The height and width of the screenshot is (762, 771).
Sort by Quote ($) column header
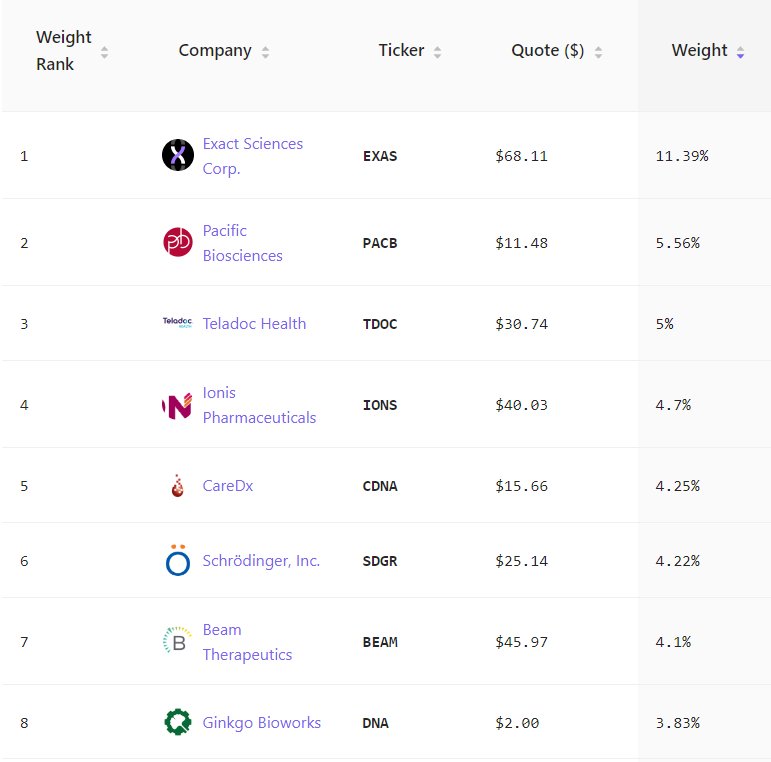pyautogui.click(x=547, y=50)
